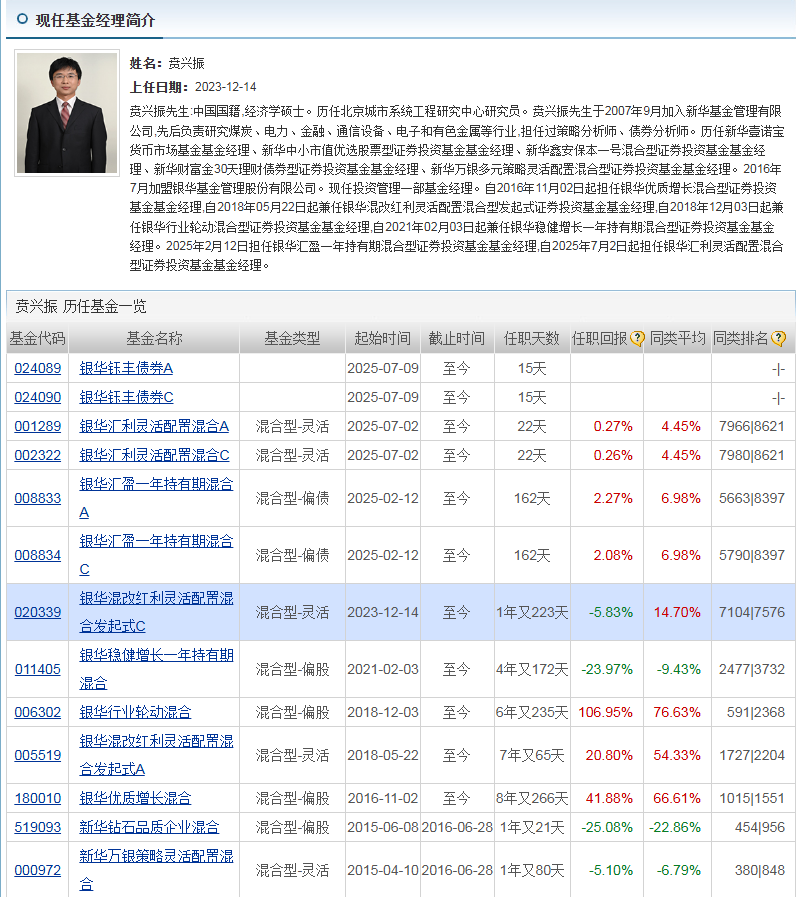802x897 pixels.
Task: Select the 上任日期 value 2023-12-14
Action: point(225,87)
